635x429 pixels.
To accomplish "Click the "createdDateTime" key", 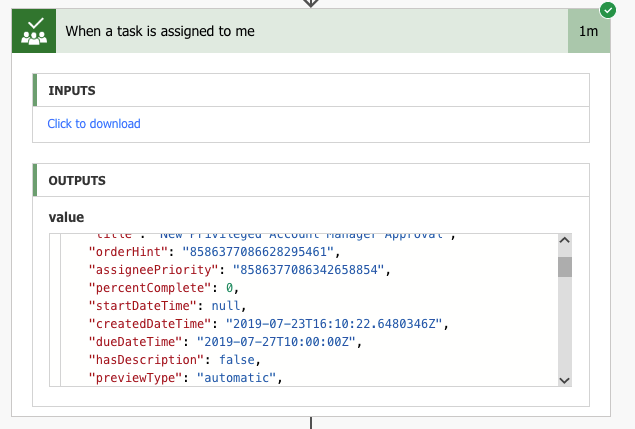I will 150,324.
